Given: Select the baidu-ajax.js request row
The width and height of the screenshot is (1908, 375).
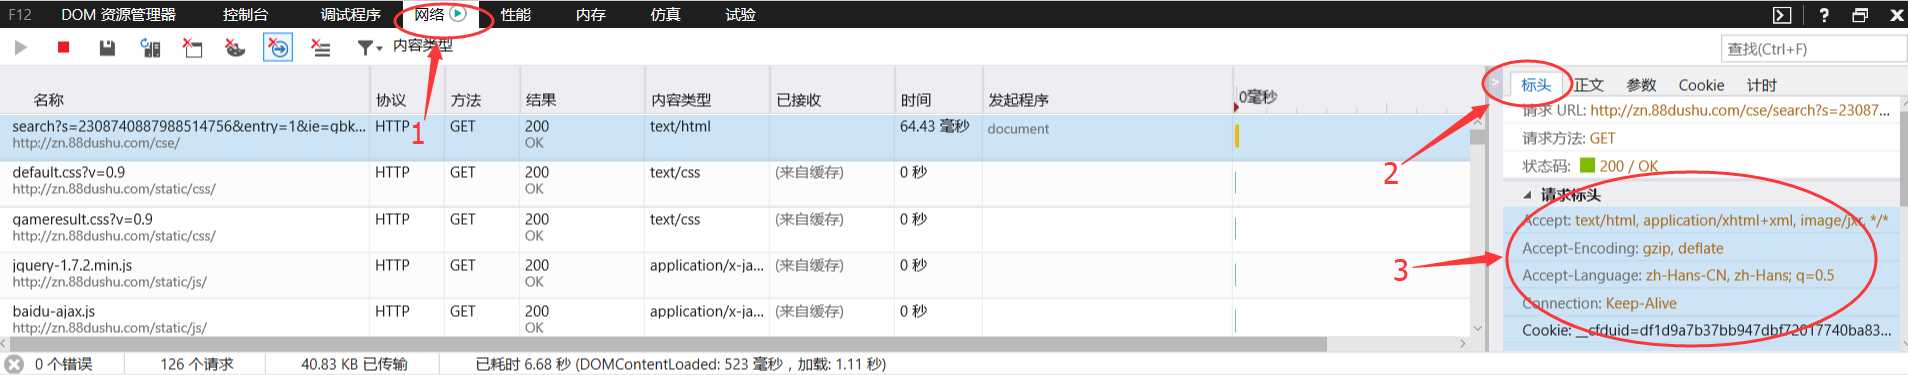Looking at the screenshot, I should point(735,318).
